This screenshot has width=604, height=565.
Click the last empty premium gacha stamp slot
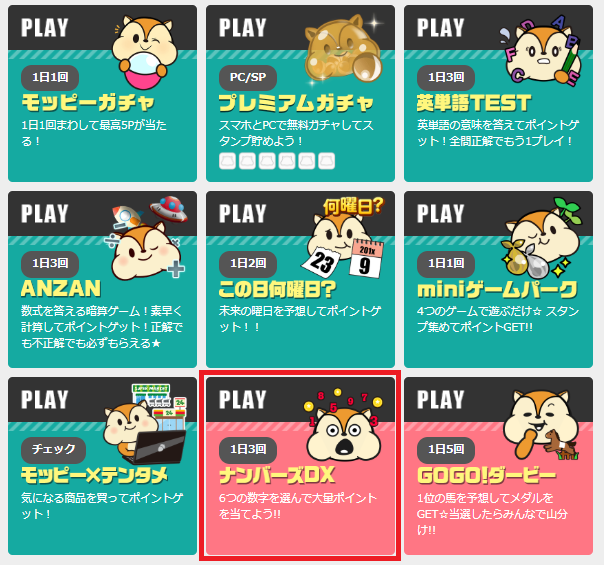pyautogui.click(x=327, y=161)
